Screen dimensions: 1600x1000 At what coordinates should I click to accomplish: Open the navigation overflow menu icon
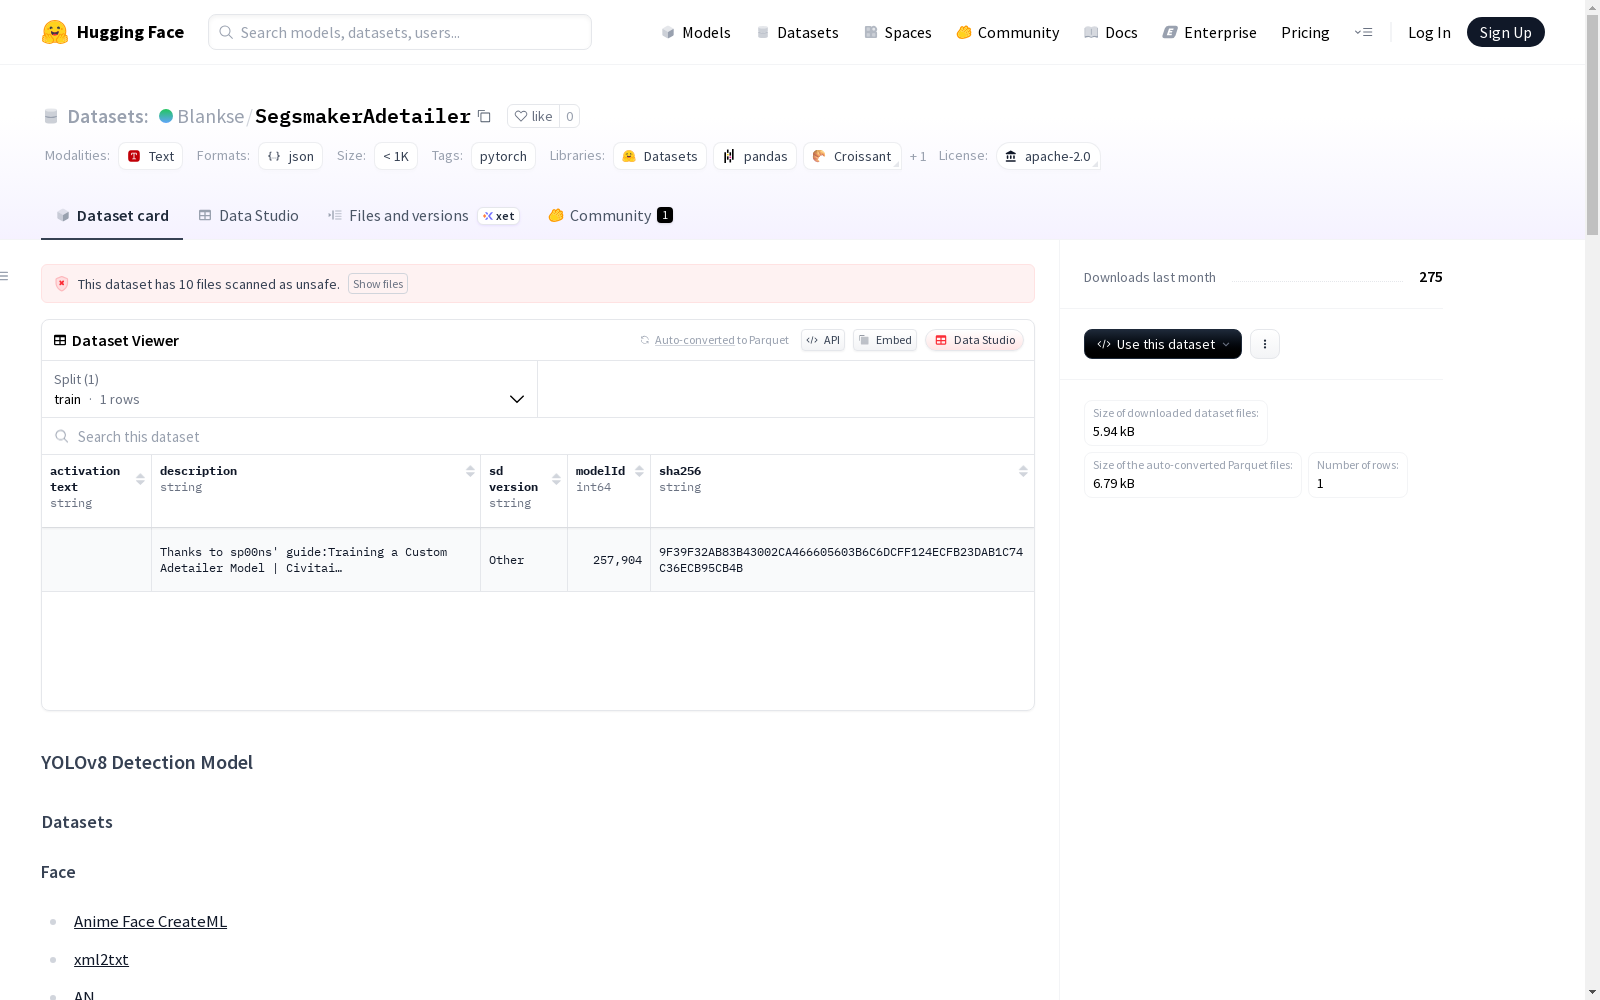(x=1363, y=32)
